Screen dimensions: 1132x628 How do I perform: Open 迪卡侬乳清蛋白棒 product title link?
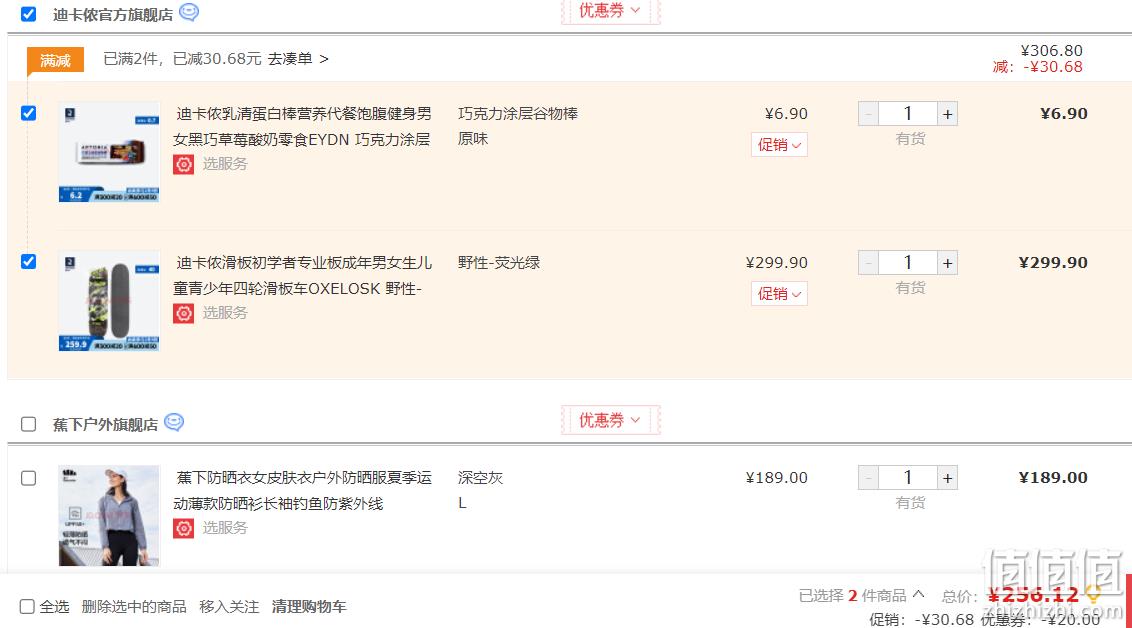302,126
